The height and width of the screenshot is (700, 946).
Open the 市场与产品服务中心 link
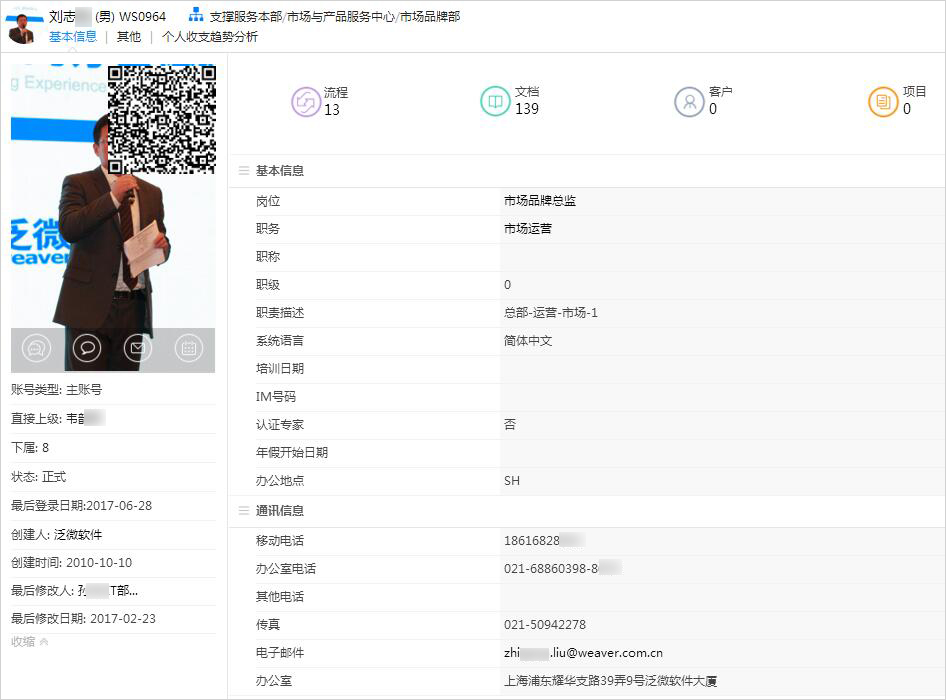click(341, 17)
